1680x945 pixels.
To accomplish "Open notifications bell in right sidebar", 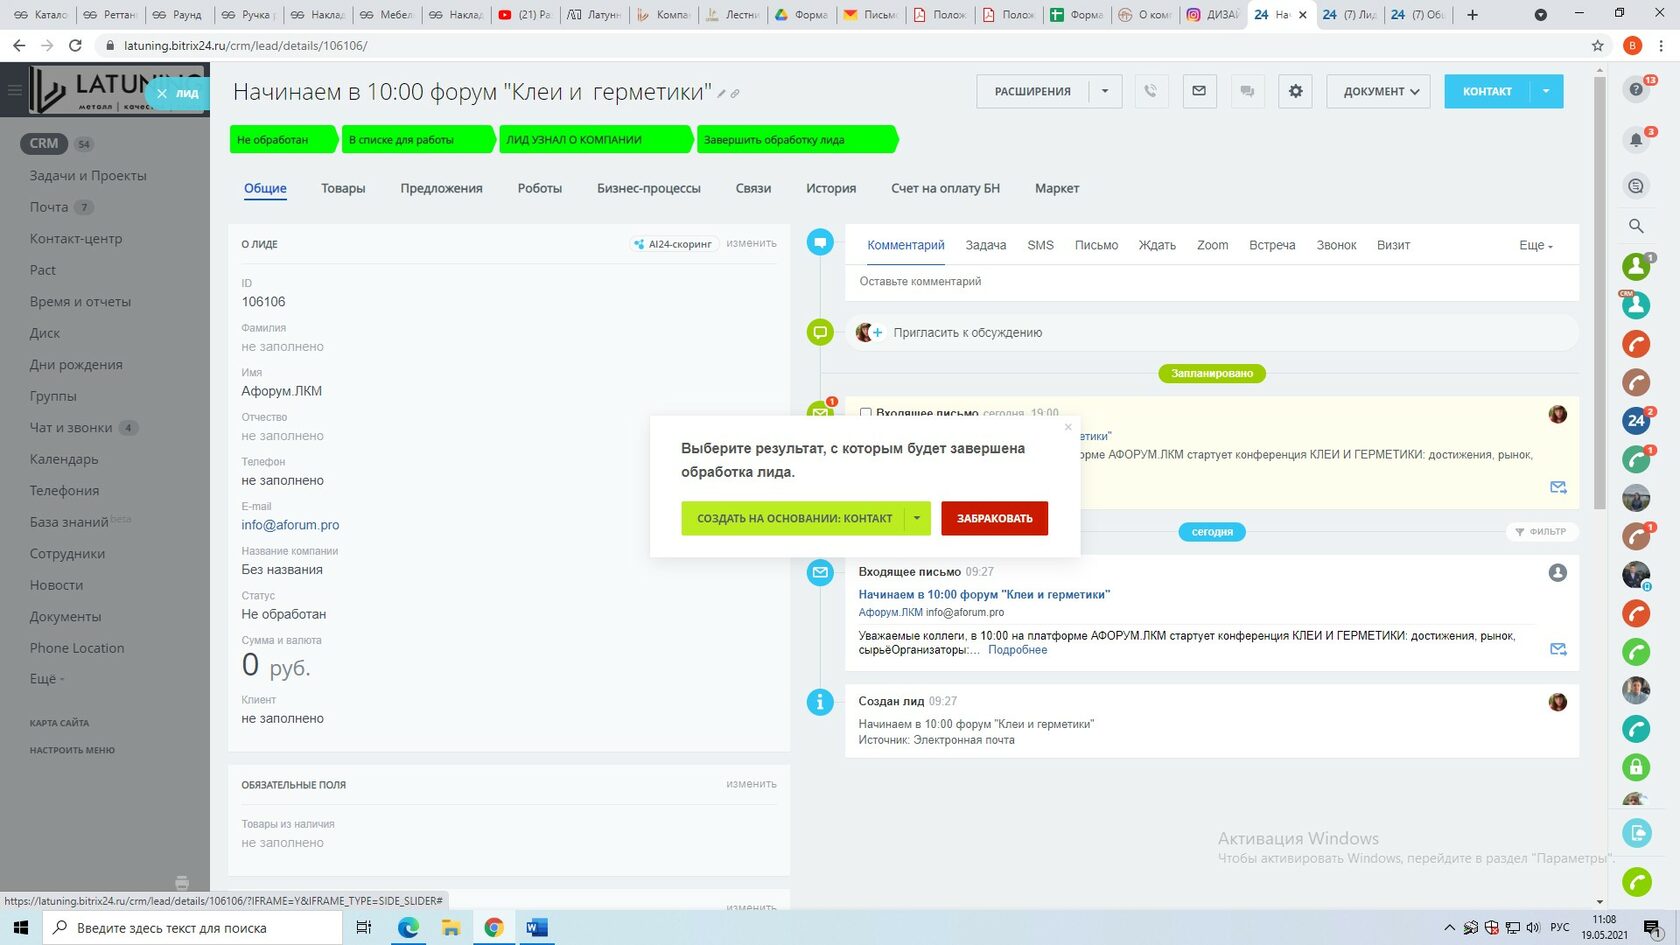I will click(x=1636, y=140).
